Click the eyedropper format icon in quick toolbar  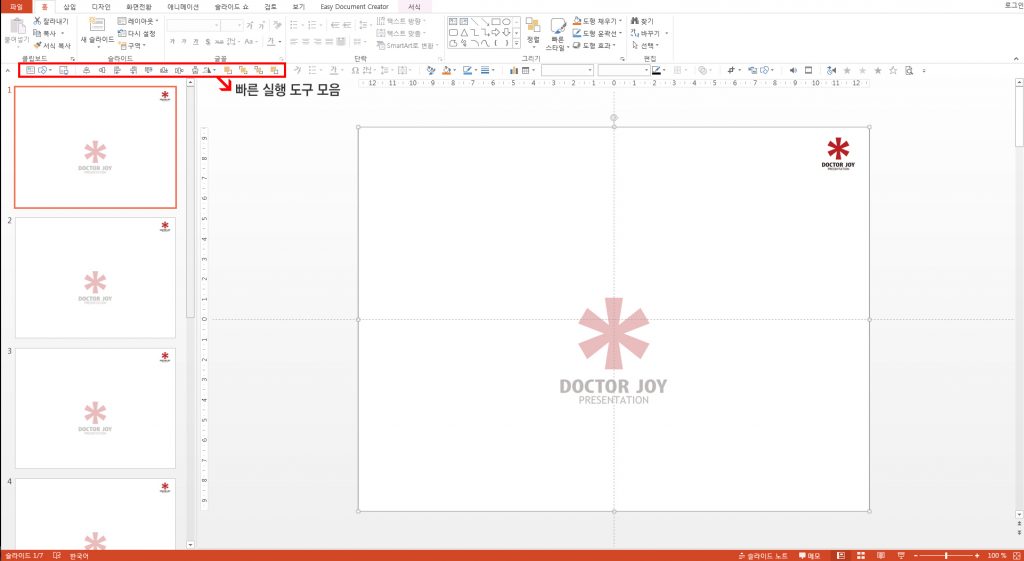431,70
